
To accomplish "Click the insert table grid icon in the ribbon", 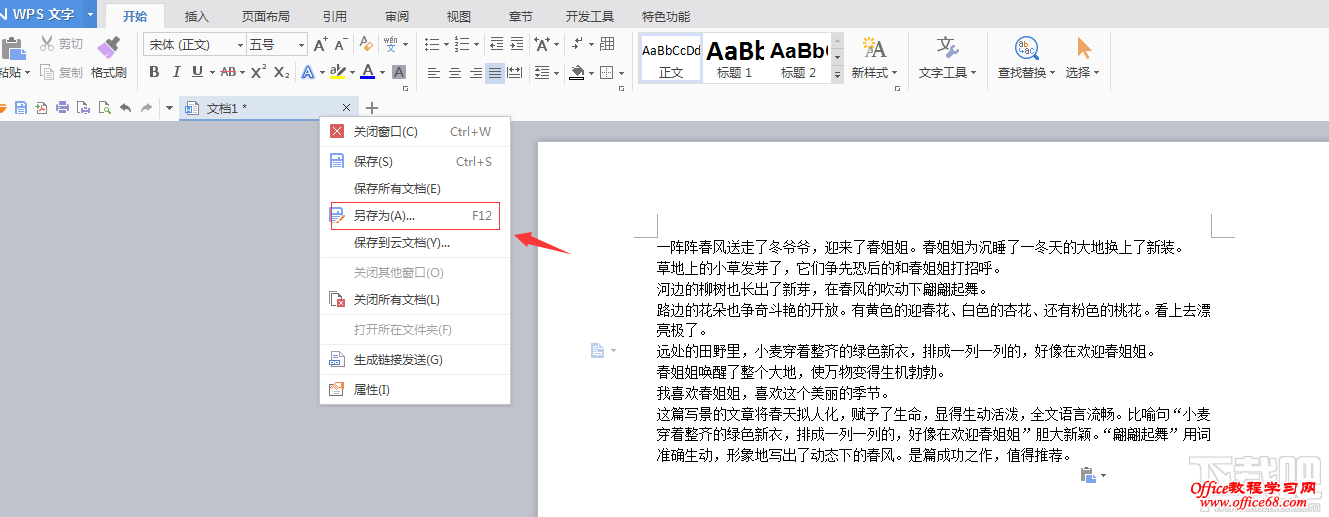I will pyautogui.click(x=607, y=44).
